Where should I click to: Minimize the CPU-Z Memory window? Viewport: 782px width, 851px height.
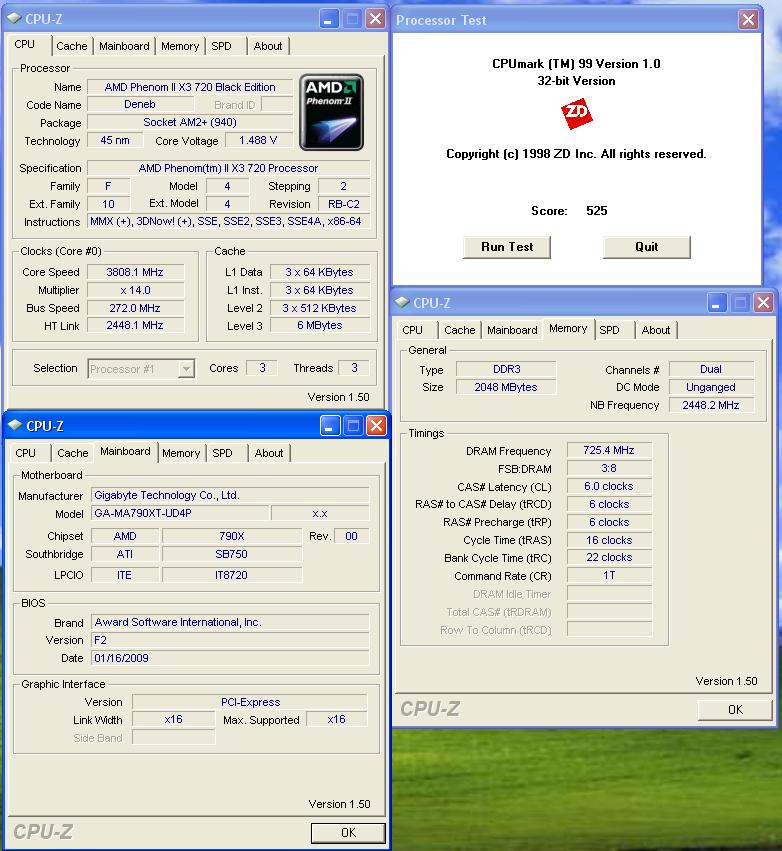pos(717,303)
